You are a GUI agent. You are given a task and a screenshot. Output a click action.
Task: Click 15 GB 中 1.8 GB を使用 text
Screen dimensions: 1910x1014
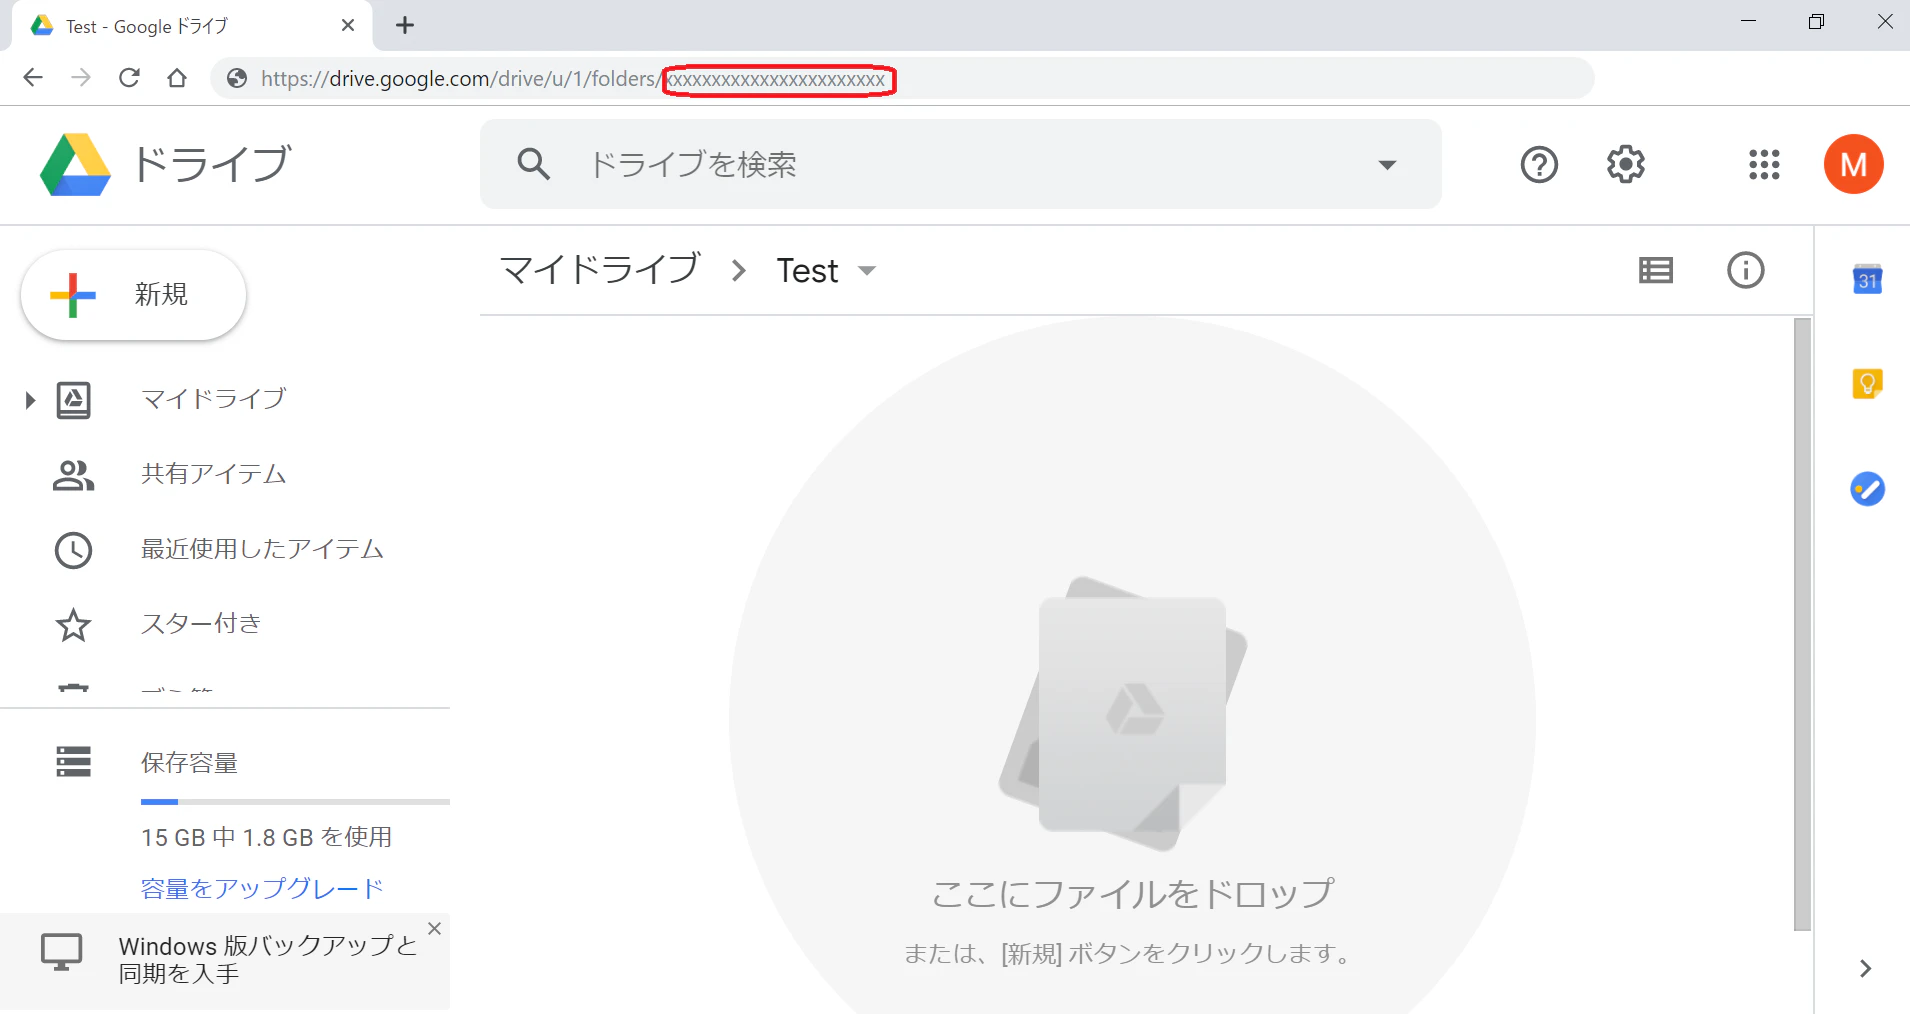266,837
